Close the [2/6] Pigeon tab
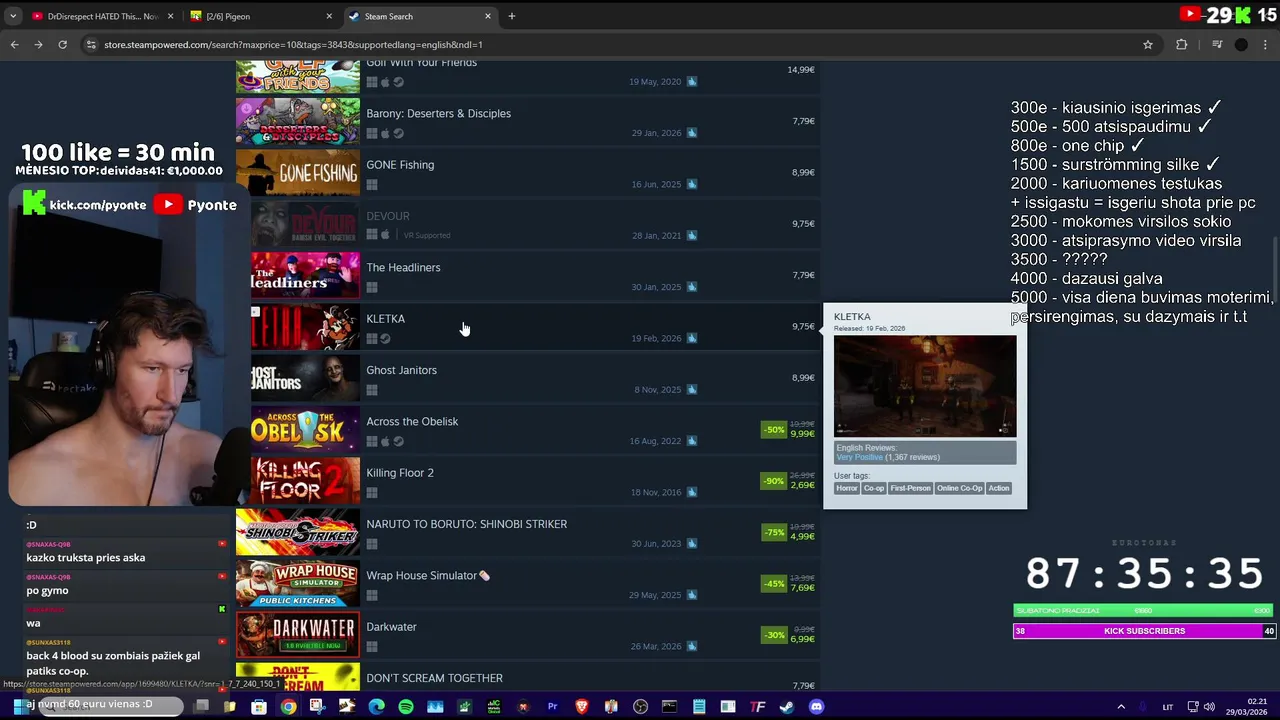The height and width of the screenshot is (720, 1280). click(x=329, y=16)
